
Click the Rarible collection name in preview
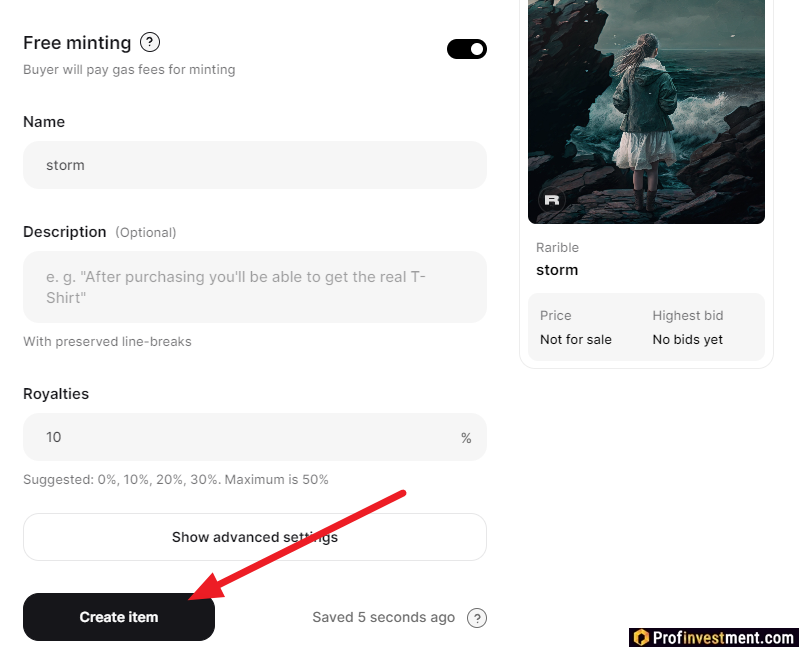(x=557, y=248)
